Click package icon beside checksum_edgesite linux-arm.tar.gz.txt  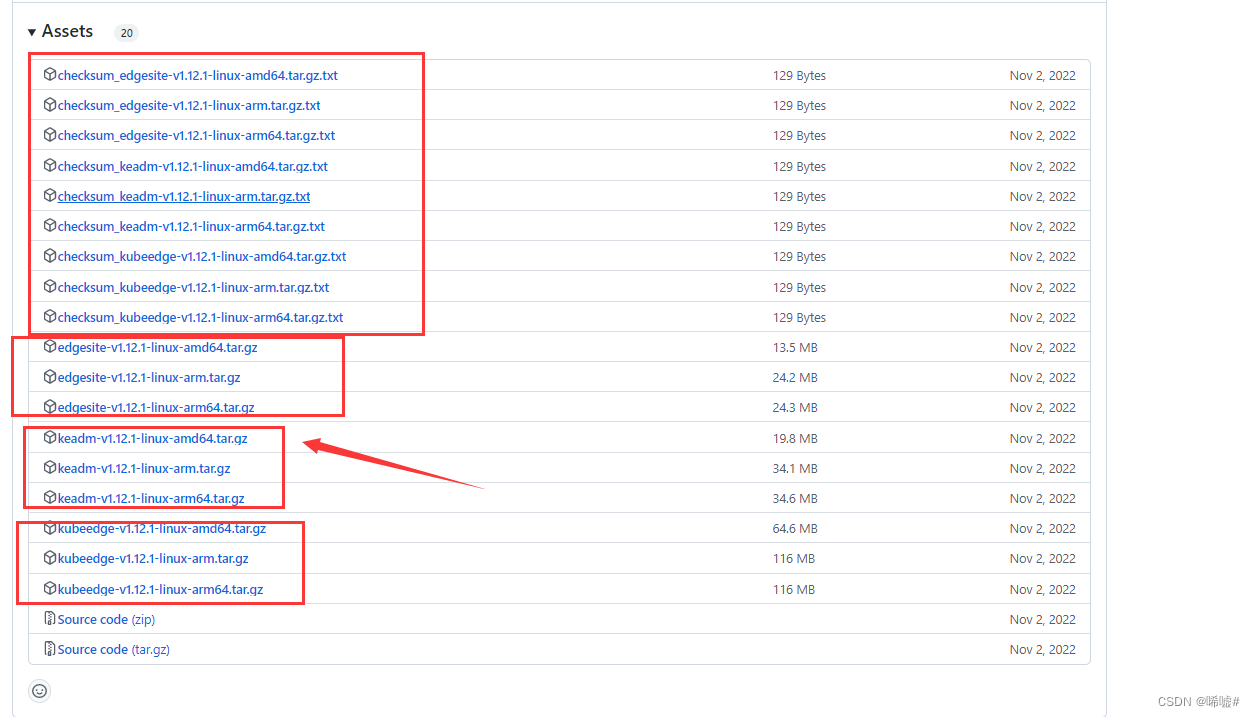50,105
